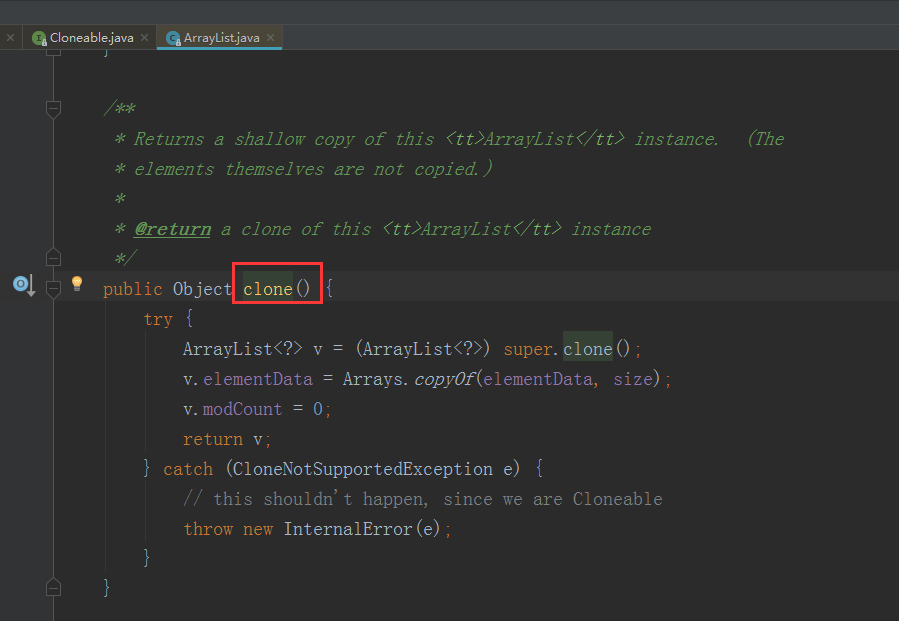Click the variable v in the declaration
899x621 pixels.
[318, 350]
